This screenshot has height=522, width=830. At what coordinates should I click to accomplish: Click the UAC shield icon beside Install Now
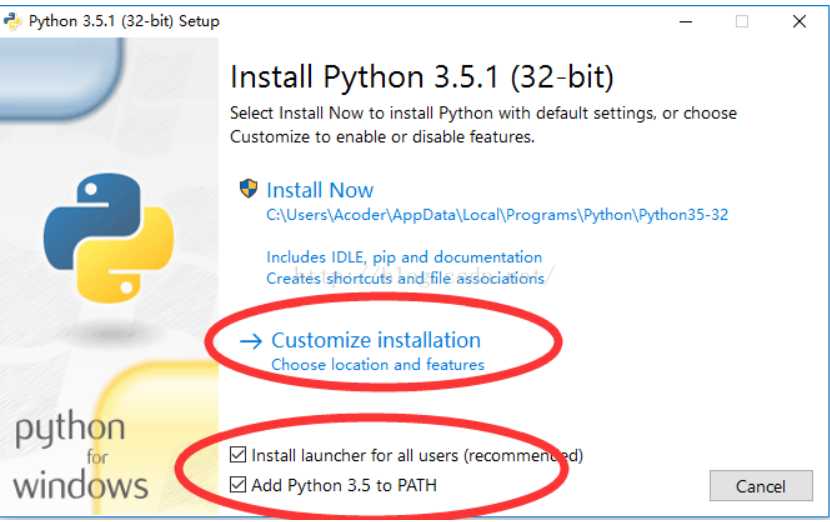point(248,188)
